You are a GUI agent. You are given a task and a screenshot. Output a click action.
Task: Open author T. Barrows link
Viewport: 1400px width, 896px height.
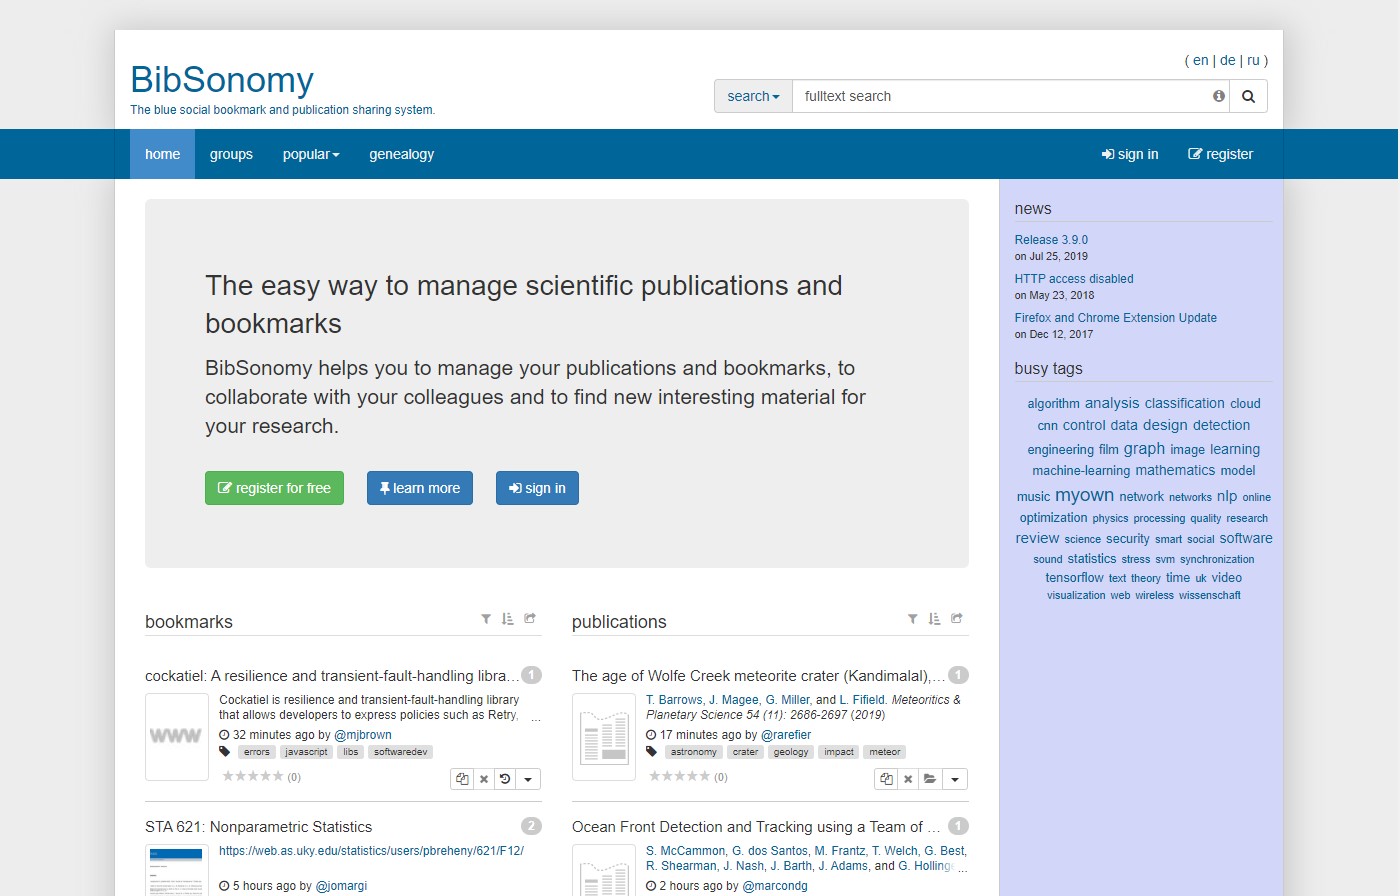click(x=674, y=700)
